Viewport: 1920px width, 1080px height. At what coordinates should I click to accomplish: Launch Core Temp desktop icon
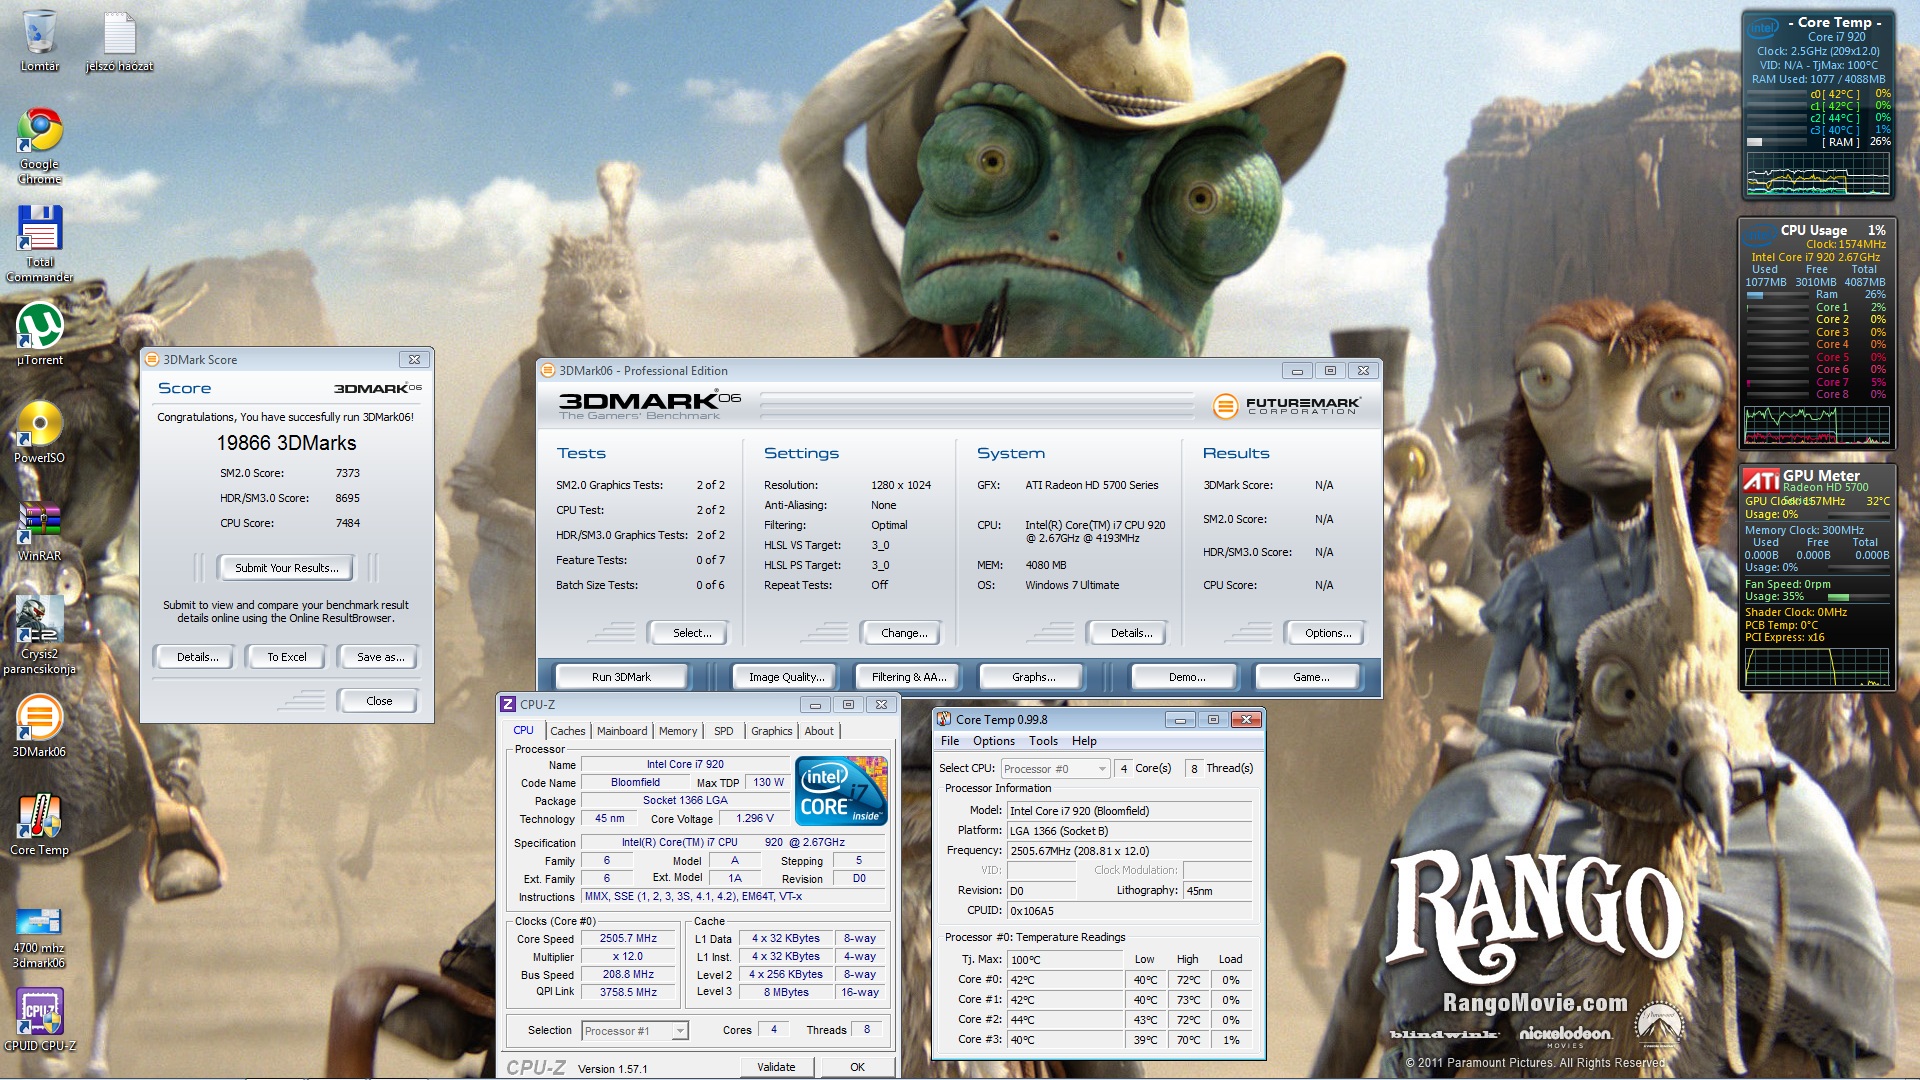pyautogui.click(x=40, y=824)
